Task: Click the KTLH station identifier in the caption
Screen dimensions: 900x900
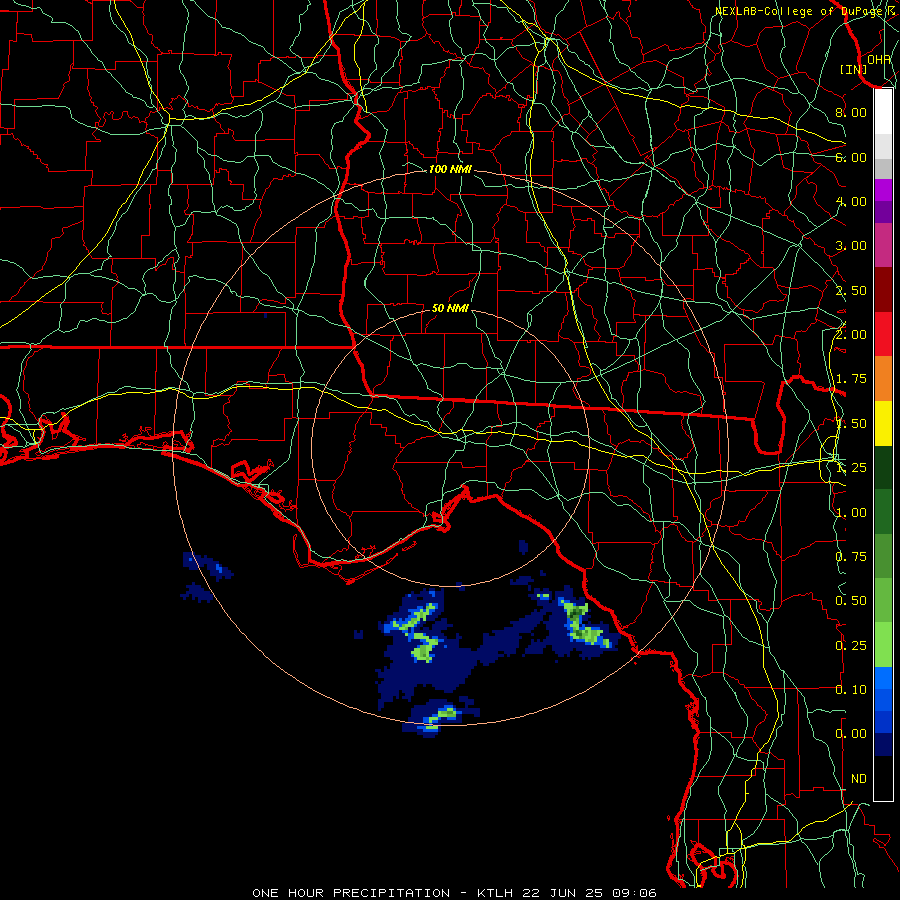Action: click(x=495, y=893)
